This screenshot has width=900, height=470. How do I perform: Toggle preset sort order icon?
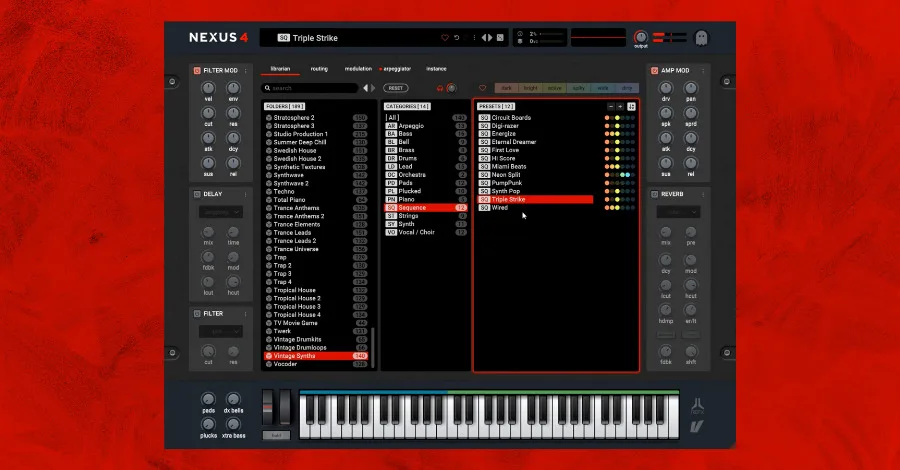point(631,107)
